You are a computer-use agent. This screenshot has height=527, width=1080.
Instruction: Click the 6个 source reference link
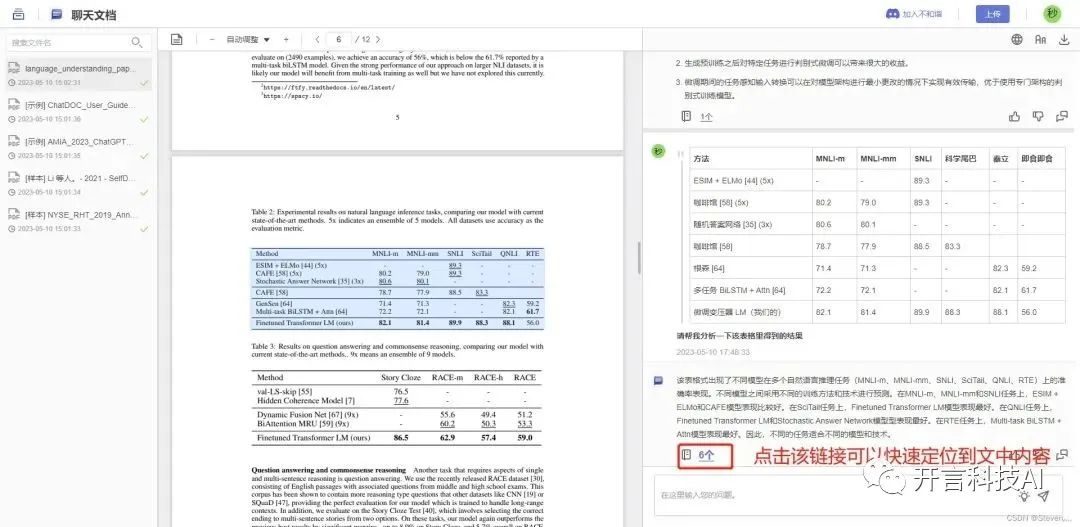(707, 455)
